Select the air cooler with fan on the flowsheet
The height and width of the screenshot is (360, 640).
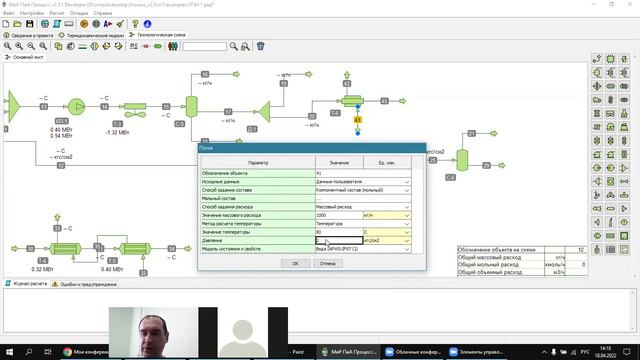click(x=135, y=109)
